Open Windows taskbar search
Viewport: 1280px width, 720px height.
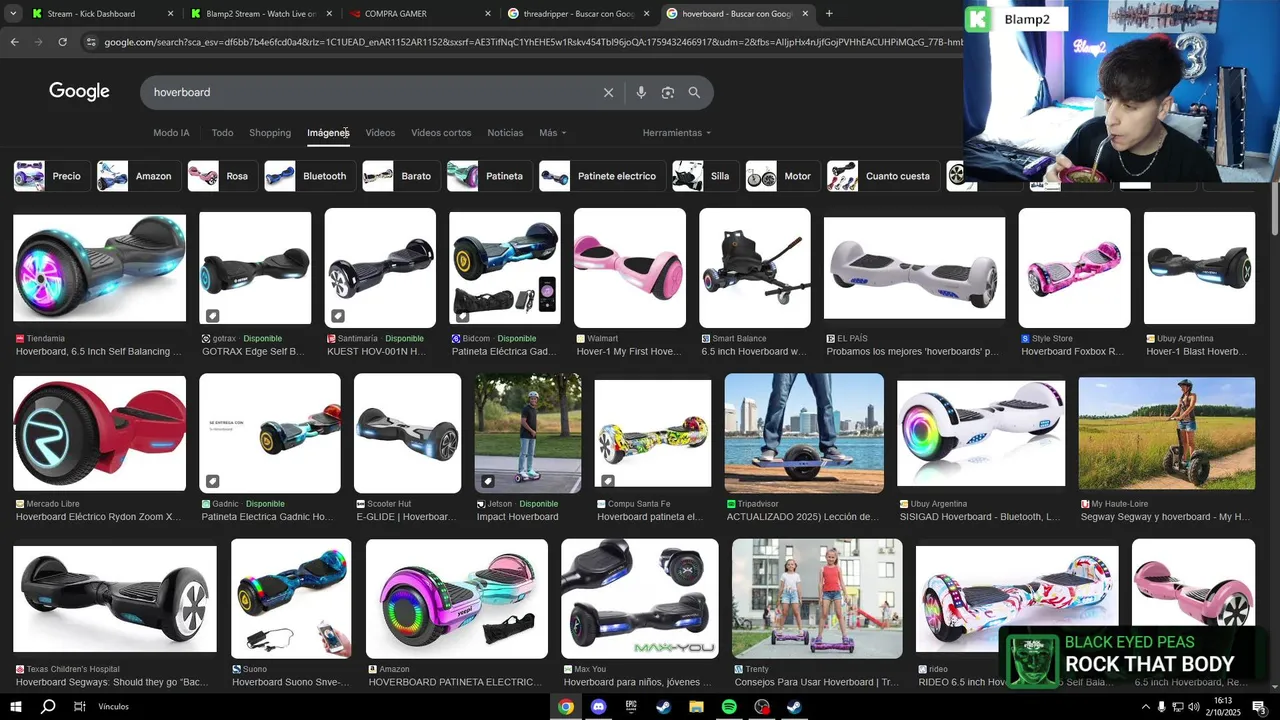[47, 706]
